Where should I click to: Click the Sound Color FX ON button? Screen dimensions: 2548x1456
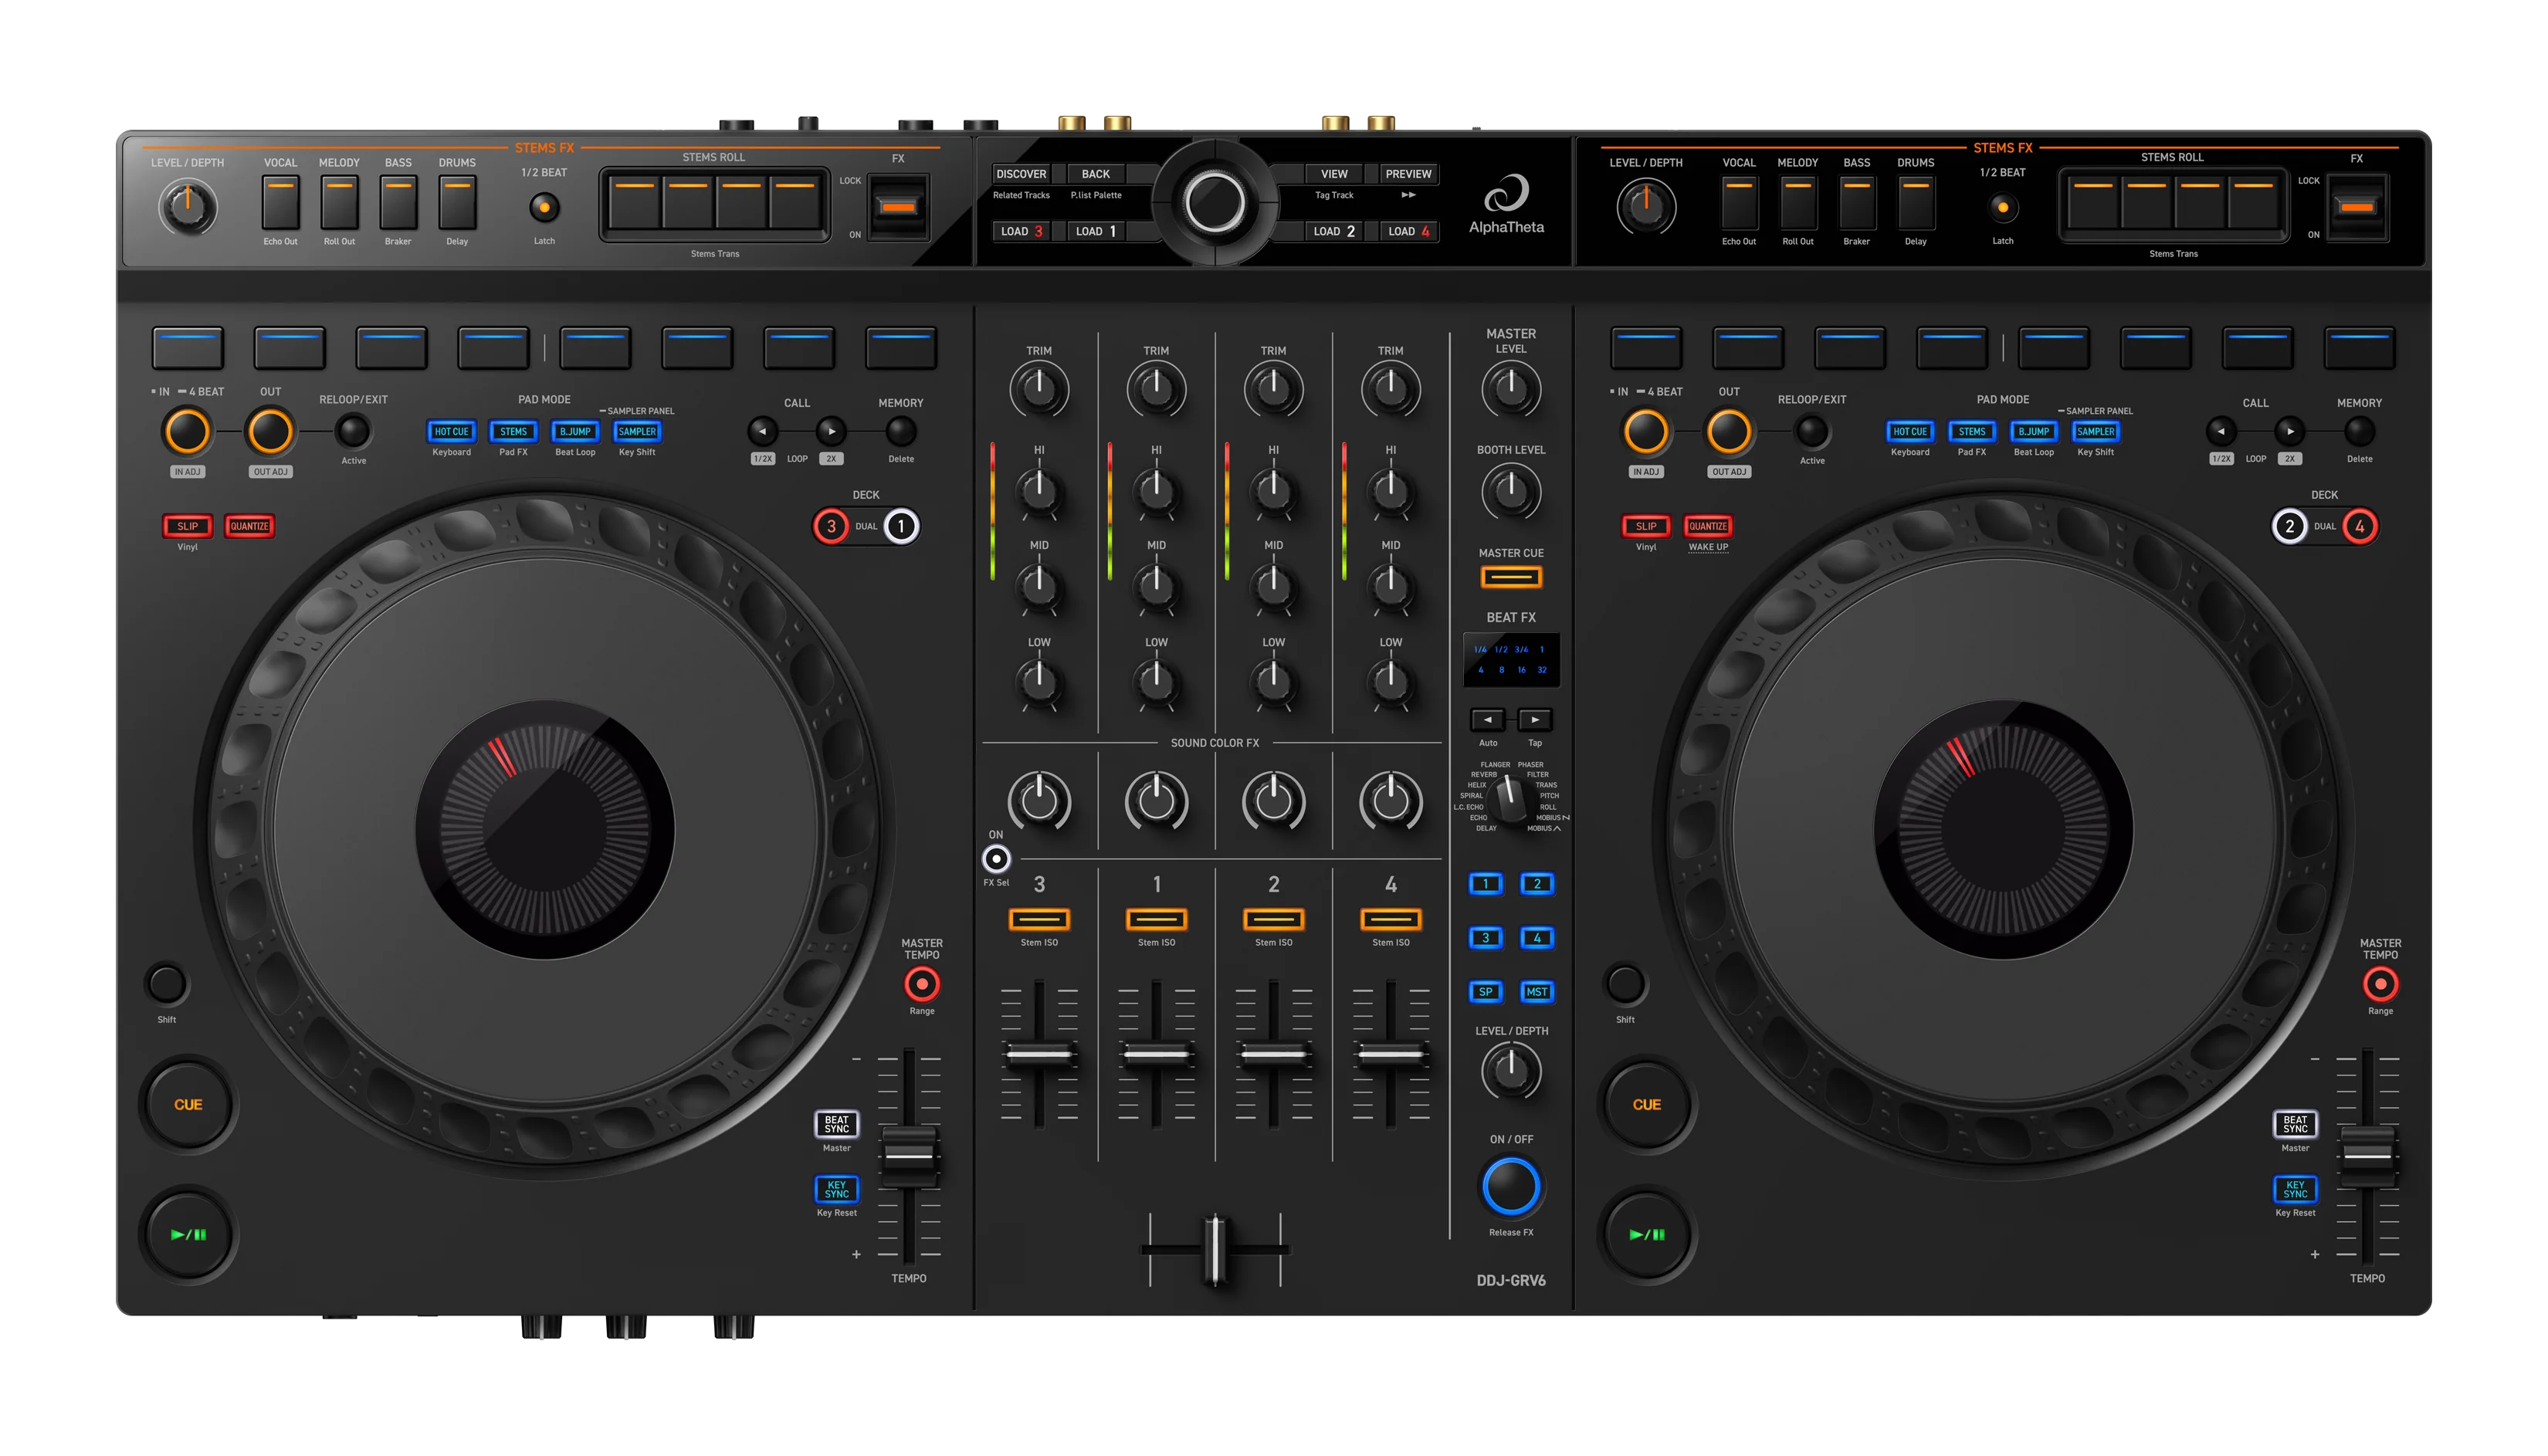click(996, 859)
